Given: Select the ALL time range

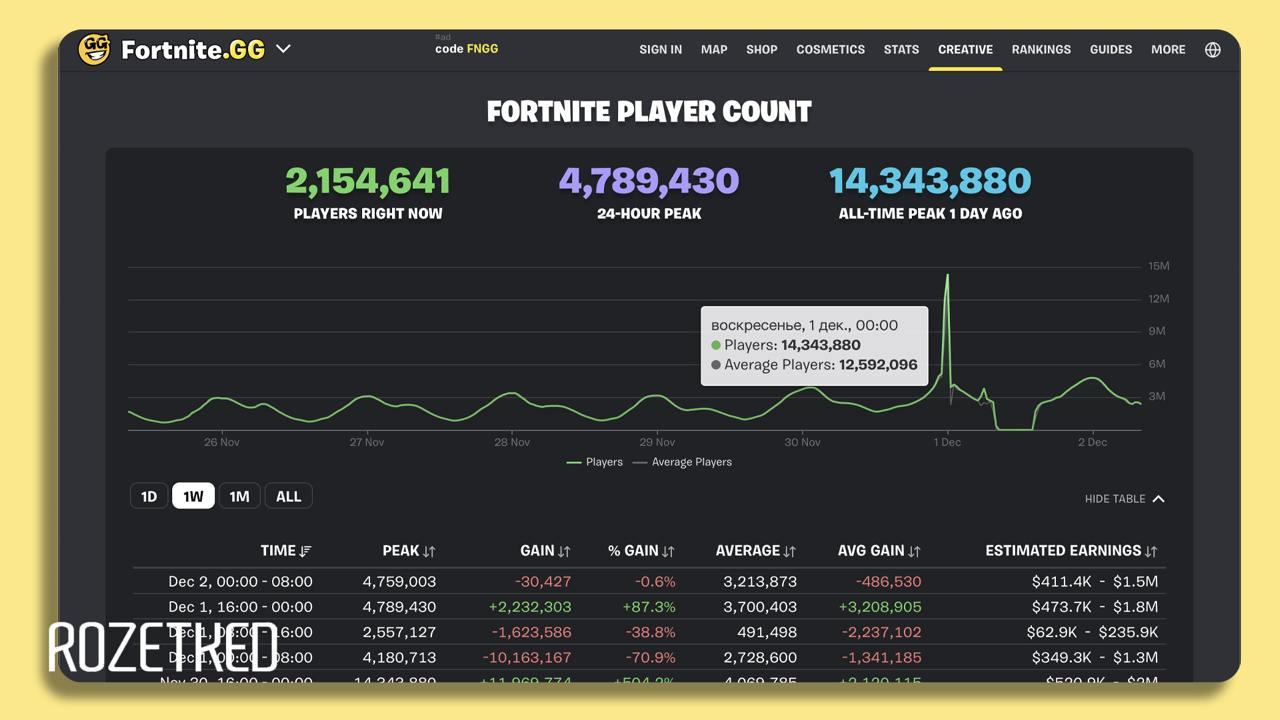Looking at the screenshot, I should click(x=288, y=496).
